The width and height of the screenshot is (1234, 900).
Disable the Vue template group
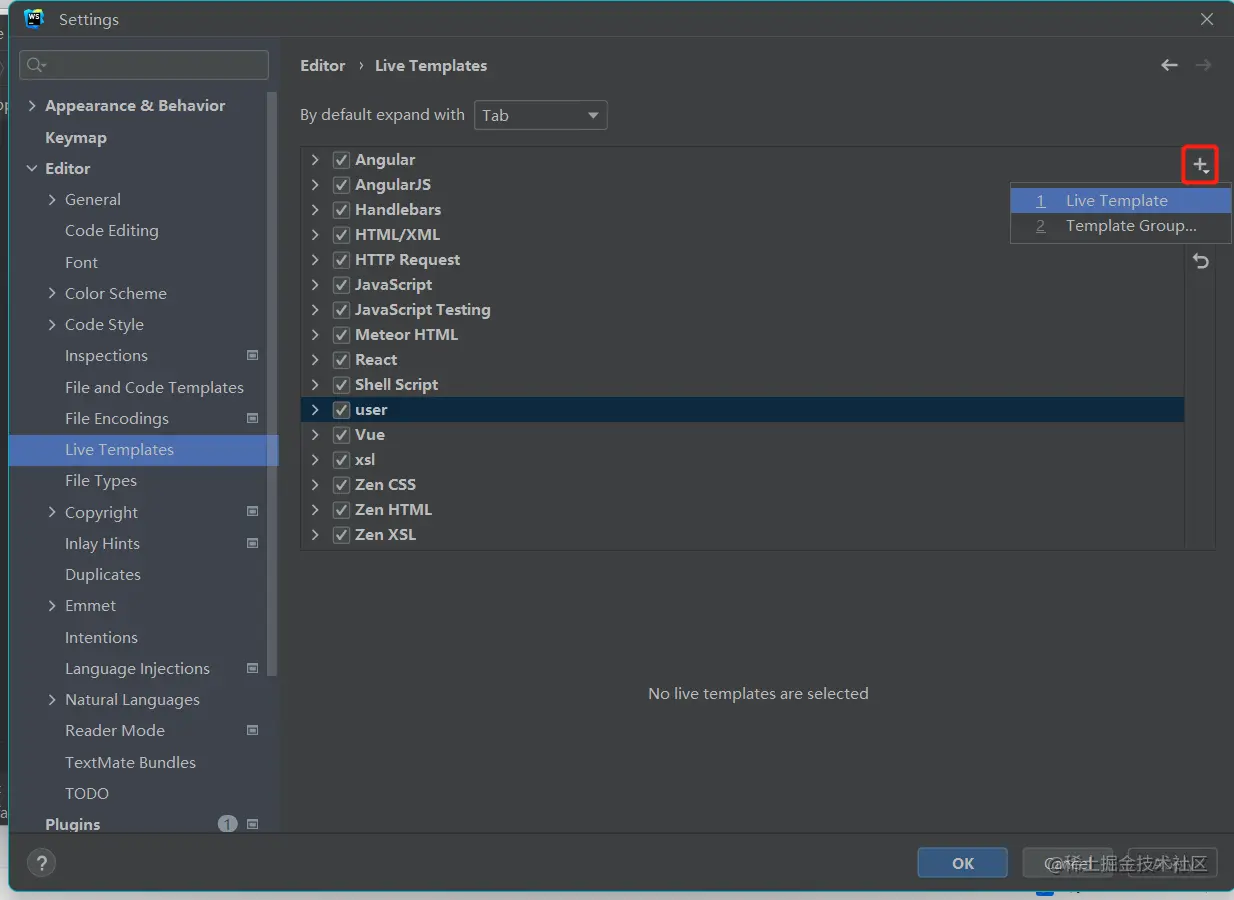pos(341,435)
